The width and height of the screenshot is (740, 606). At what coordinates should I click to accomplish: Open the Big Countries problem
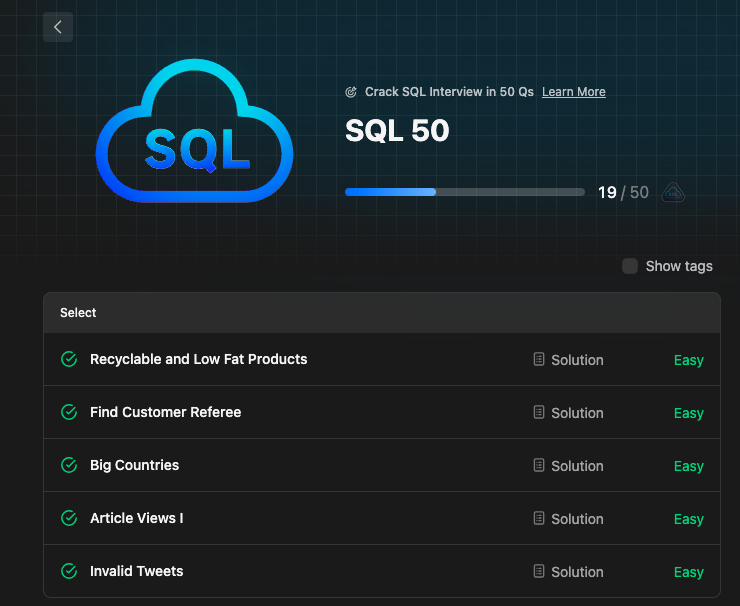click(x=135, y=465)
